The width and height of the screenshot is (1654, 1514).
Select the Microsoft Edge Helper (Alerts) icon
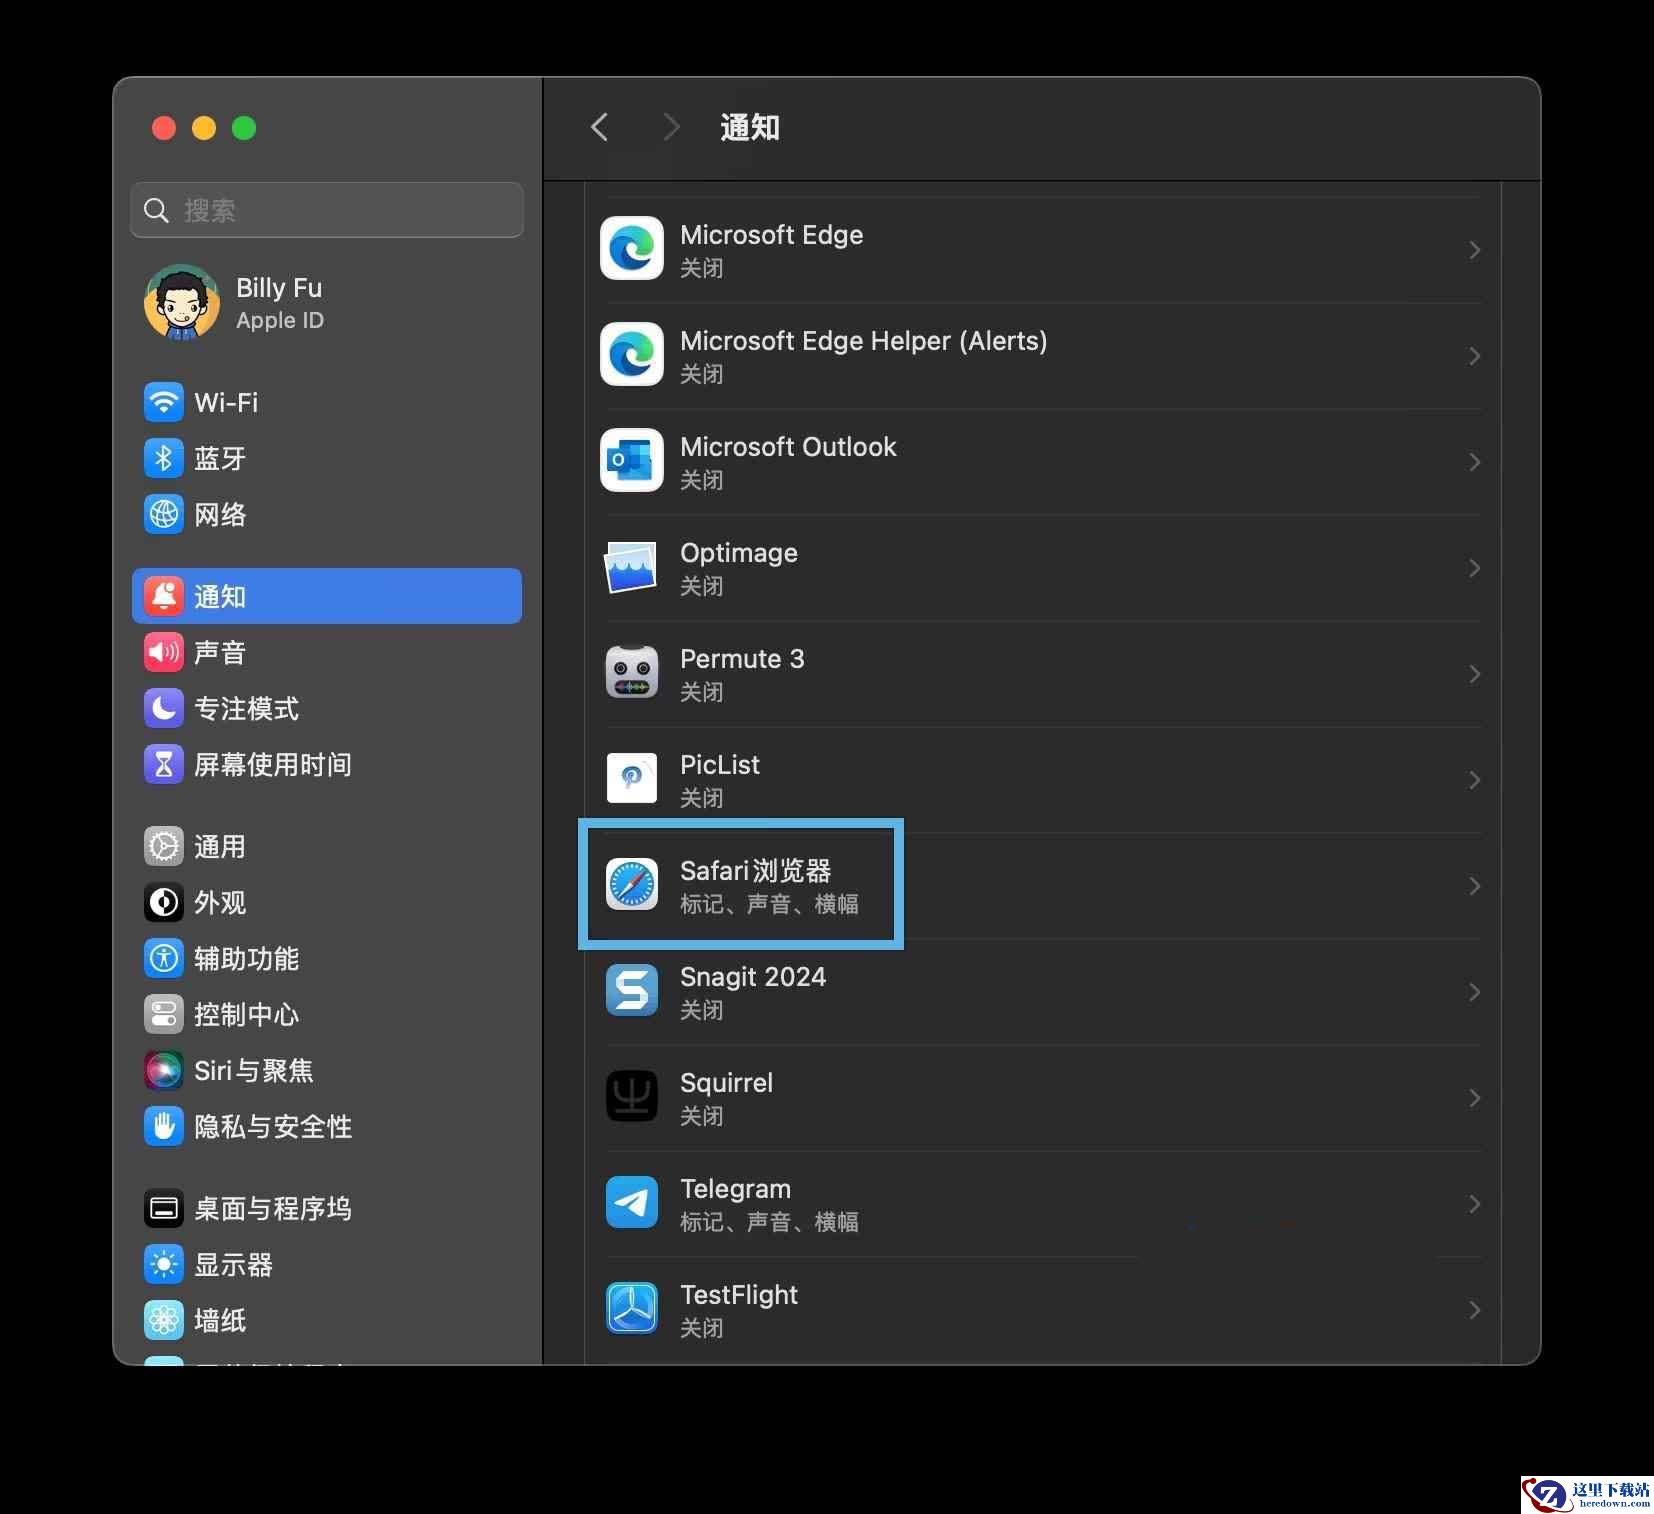pyautogui.click(x=632, y=355)
